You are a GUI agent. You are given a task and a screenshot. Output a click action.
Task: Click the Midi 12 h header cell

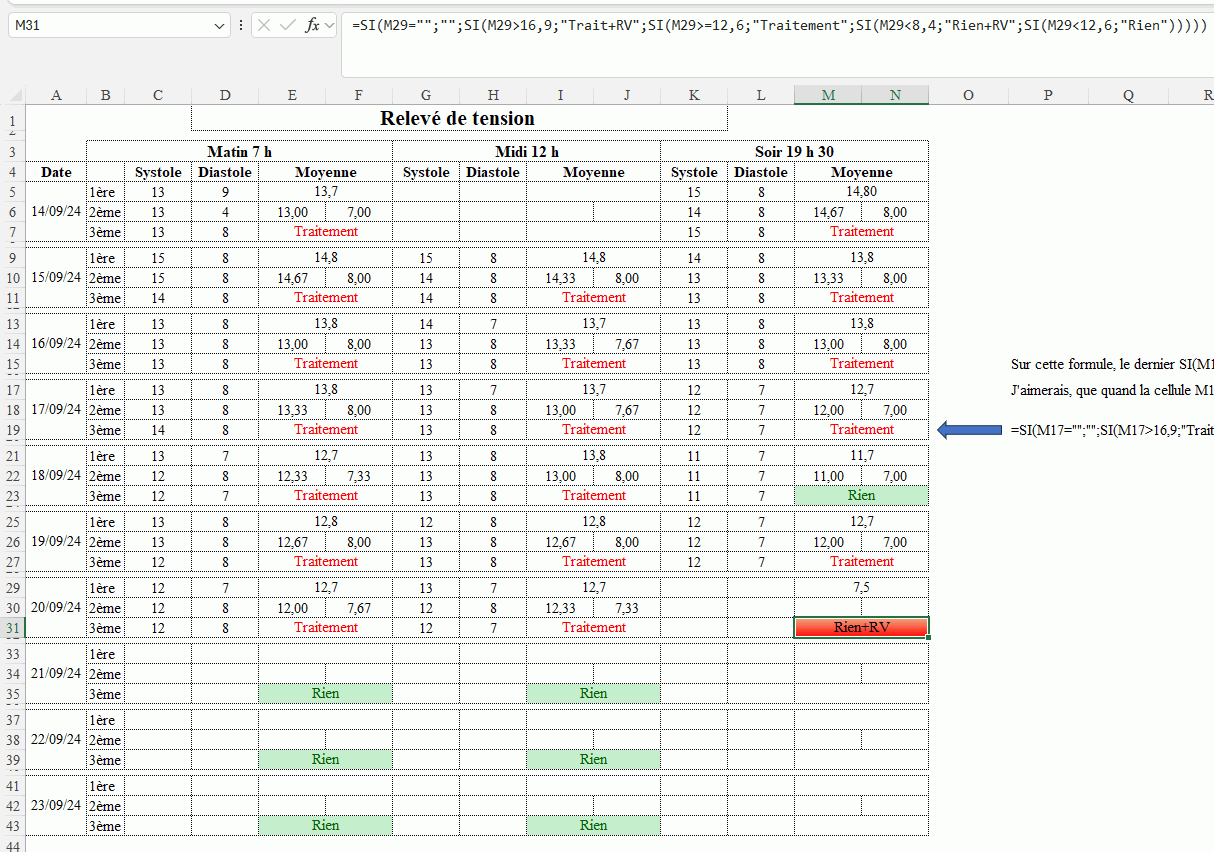point(527,151)
